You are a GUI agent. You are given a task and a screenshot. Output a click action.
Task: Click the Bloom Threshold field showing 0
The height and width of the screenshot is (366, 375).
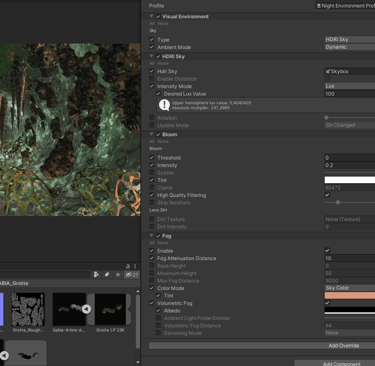[350, 157]
